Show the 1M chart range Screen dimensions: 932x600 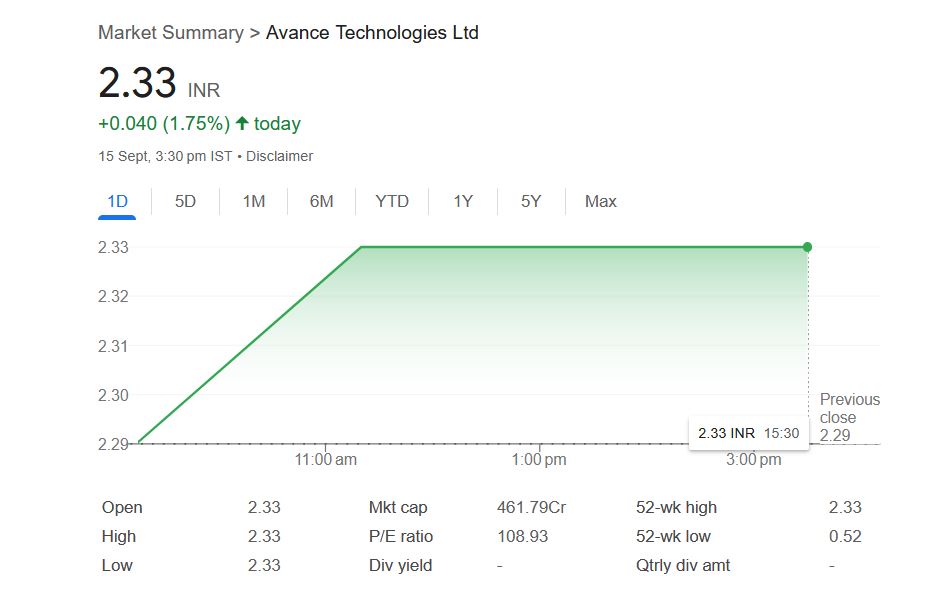click(254, 201)
